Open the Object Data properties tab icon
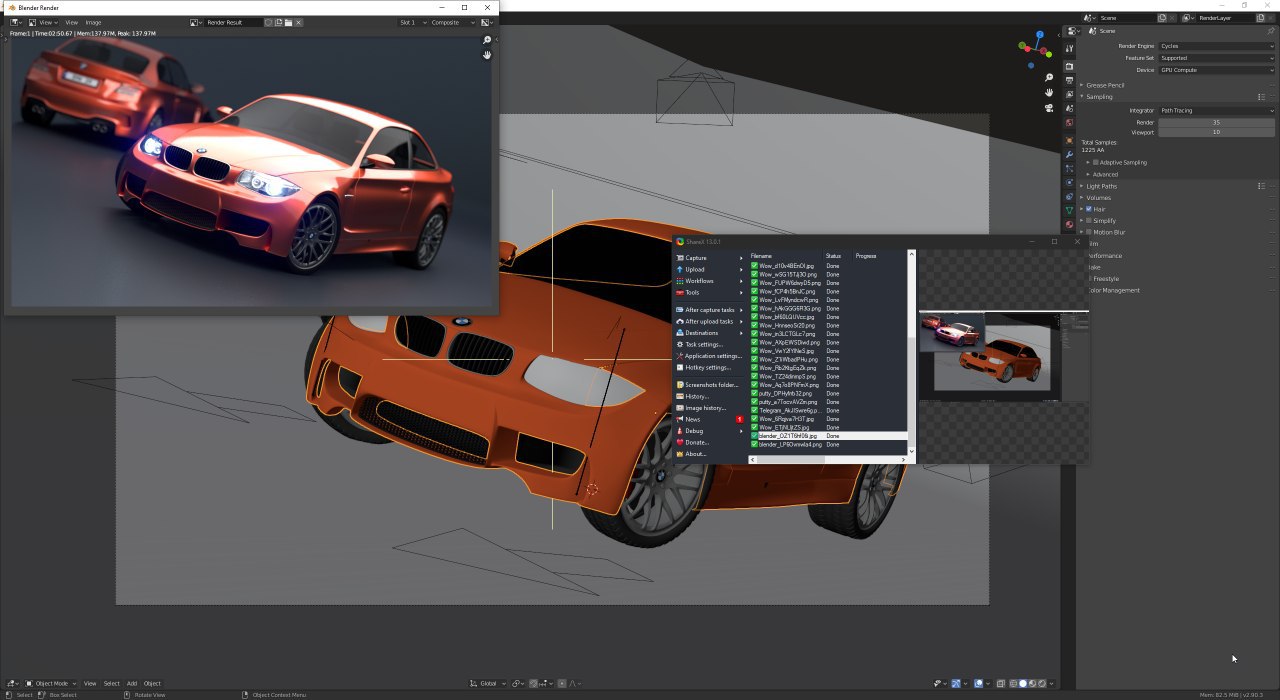This screenshot has width=1280, height=700. [x=1069, y=211]
